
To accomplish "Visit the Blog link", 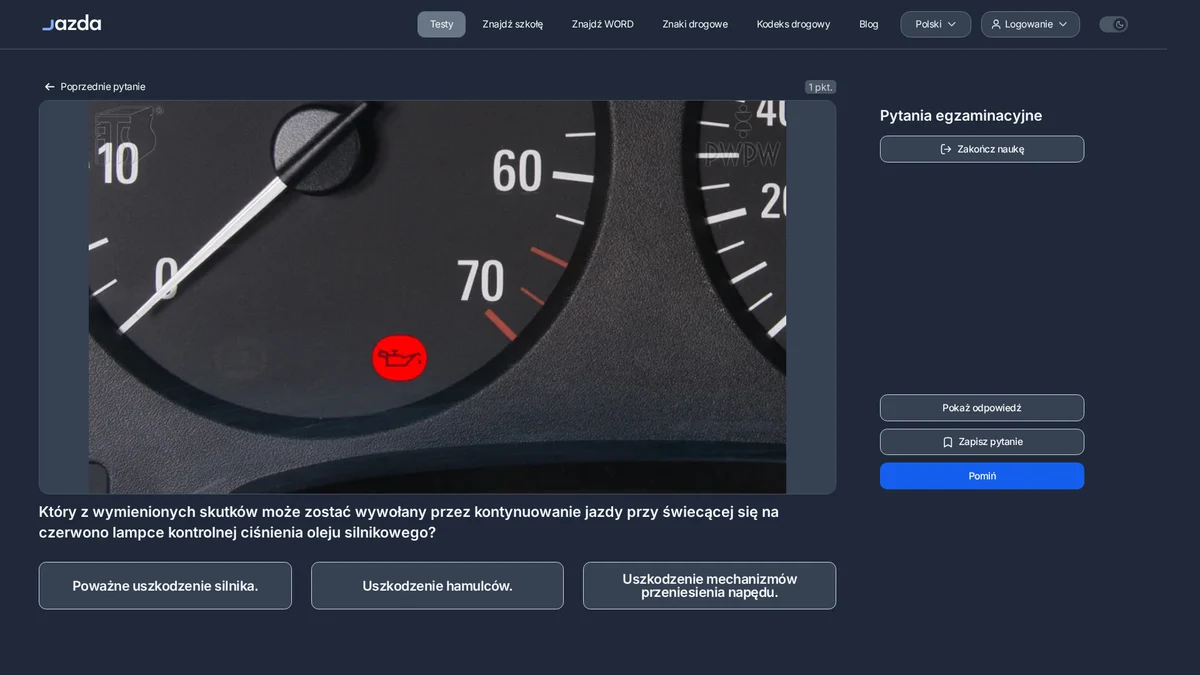I will (x=869, y=24).
